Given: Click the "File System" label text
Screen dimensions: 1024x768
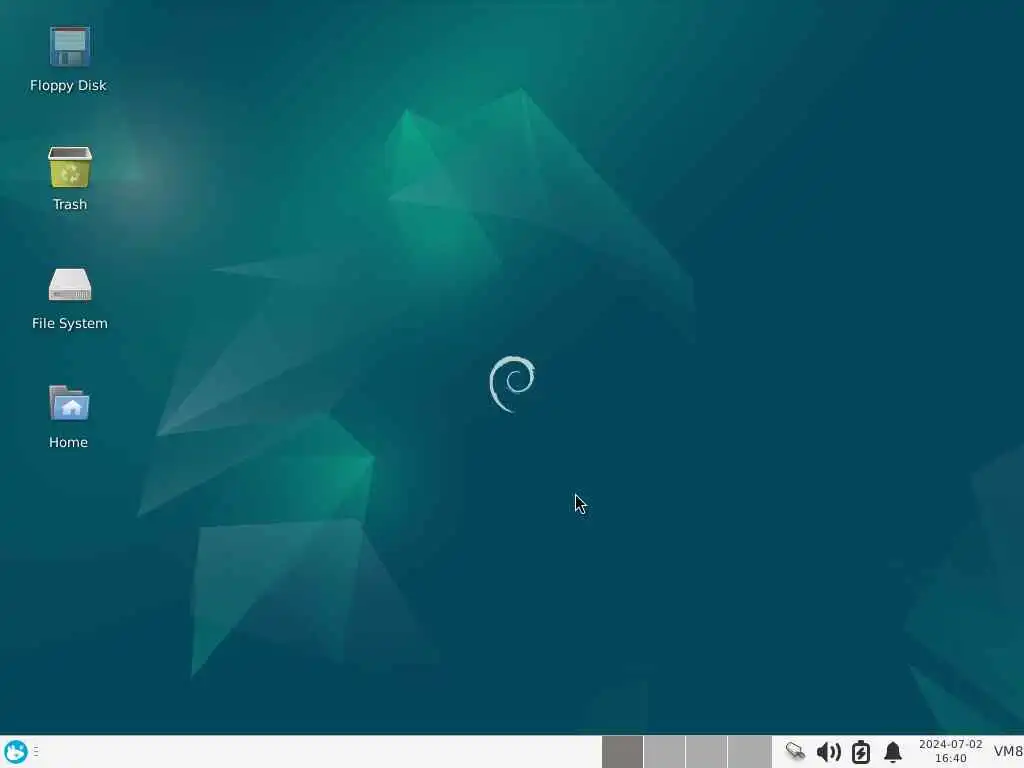Looking at the screenshot, I should [x=70, y=323].
